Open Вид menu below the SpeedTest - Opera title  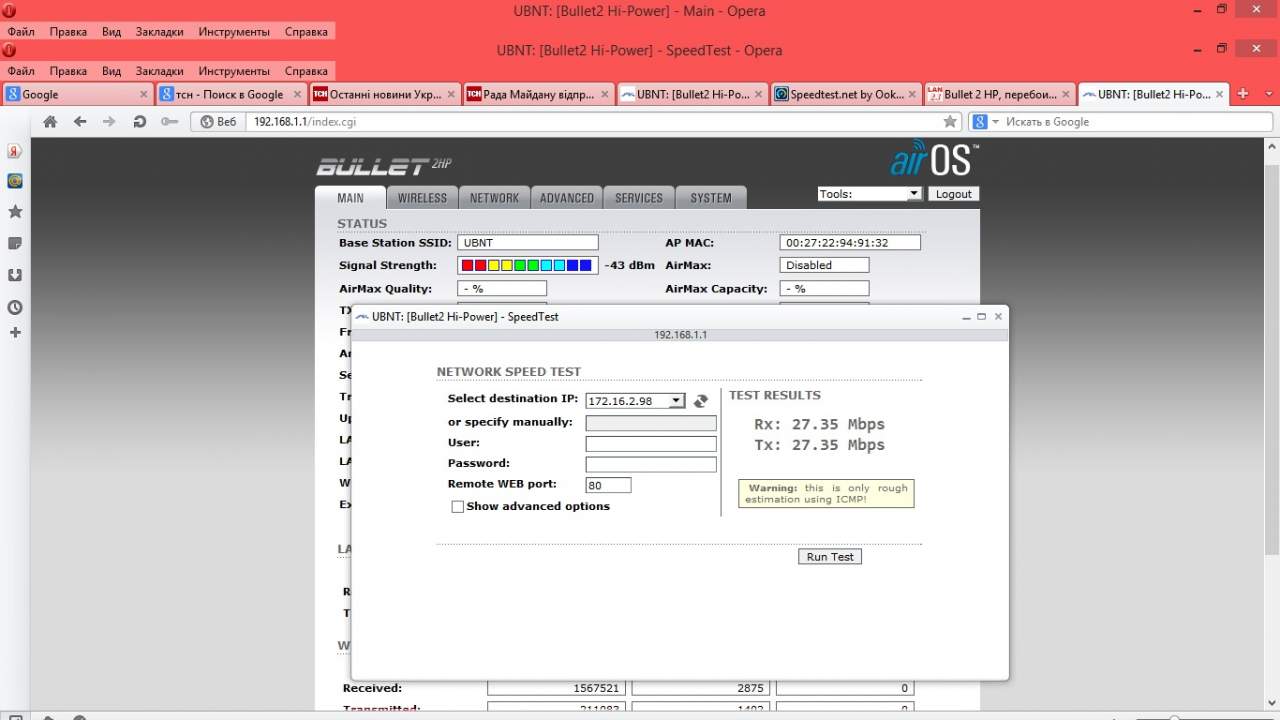111,71
